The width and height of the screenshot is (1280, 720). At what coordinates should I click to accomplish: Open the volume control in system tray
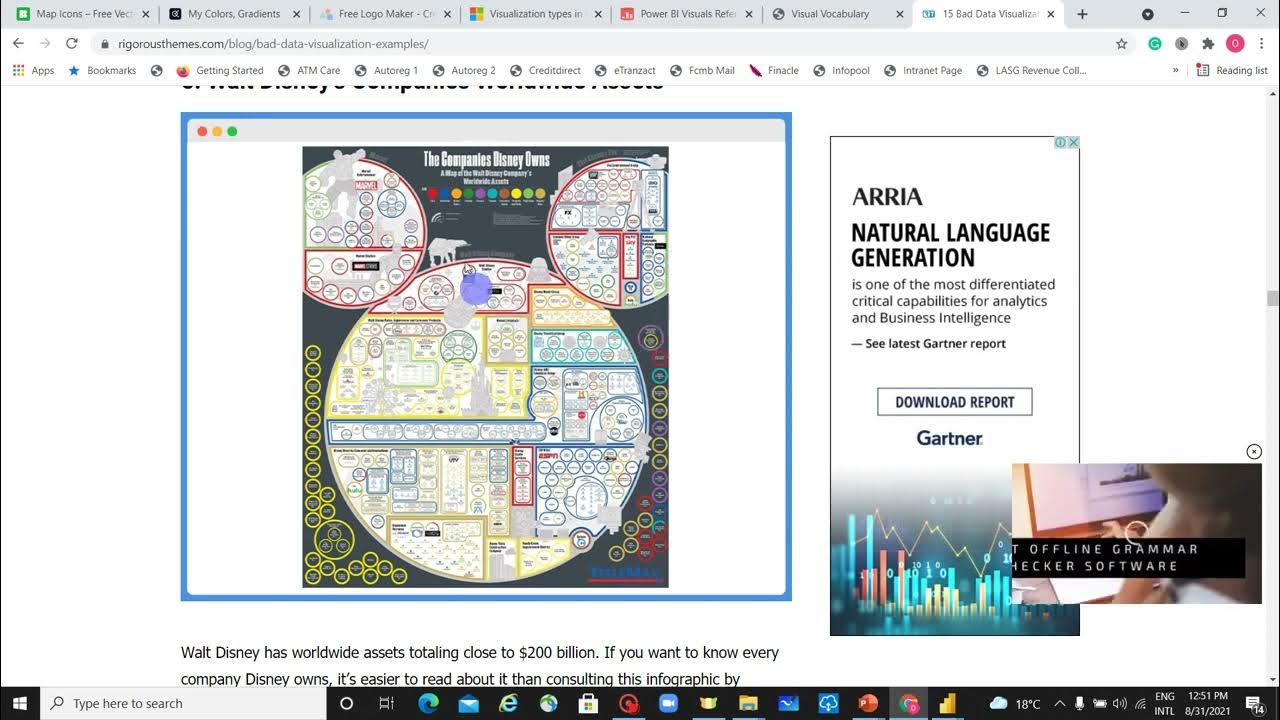[1119, 703]
